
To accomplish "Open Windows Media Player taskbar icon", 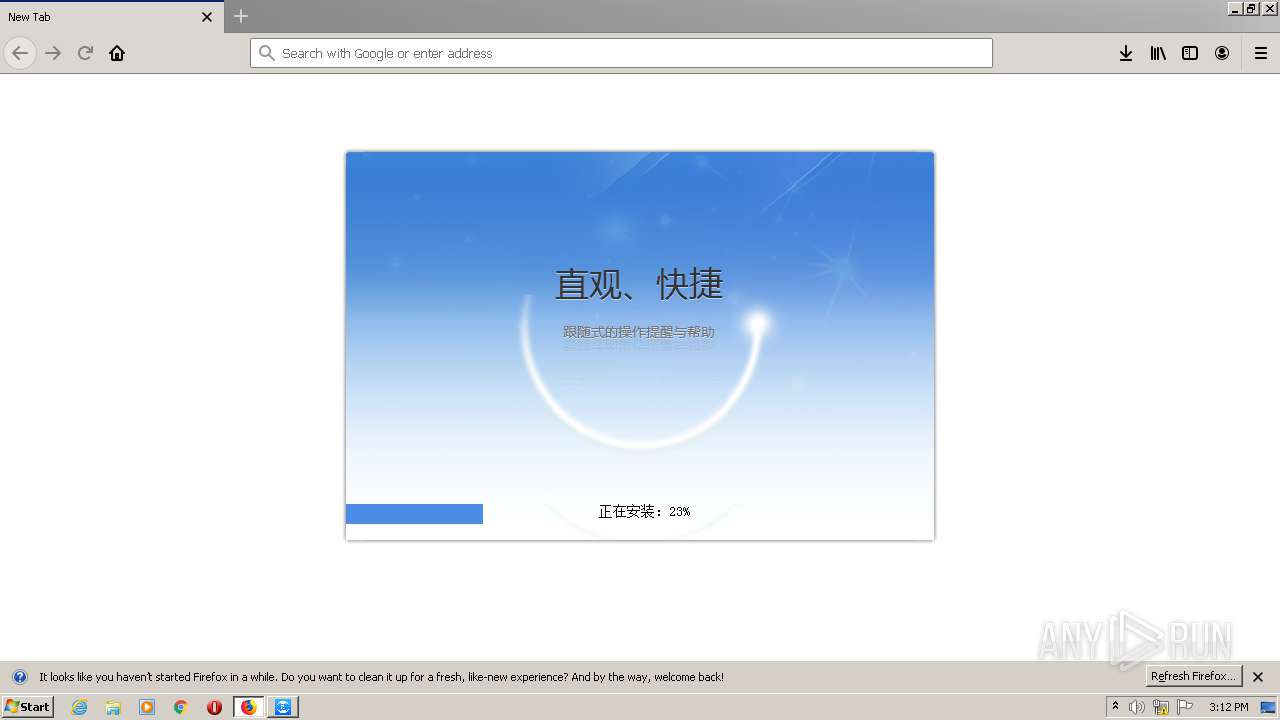I will [x=147, y=707].
